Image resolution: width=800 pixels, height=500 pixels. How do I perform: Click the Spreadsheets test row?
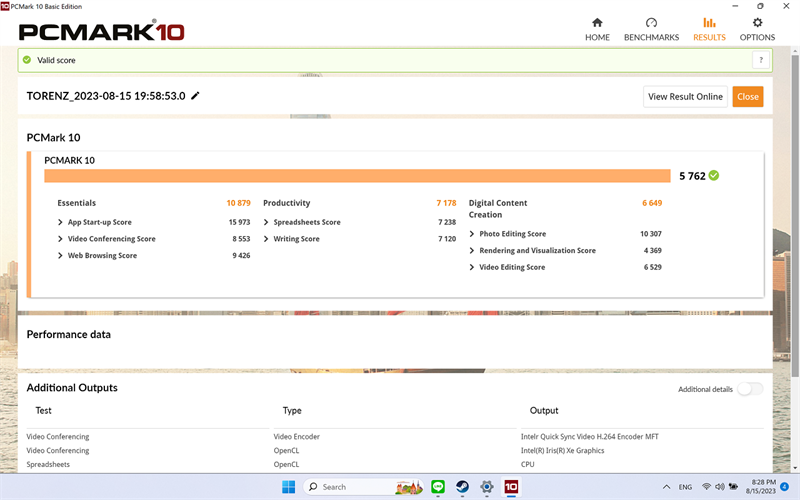pos(48,464)
